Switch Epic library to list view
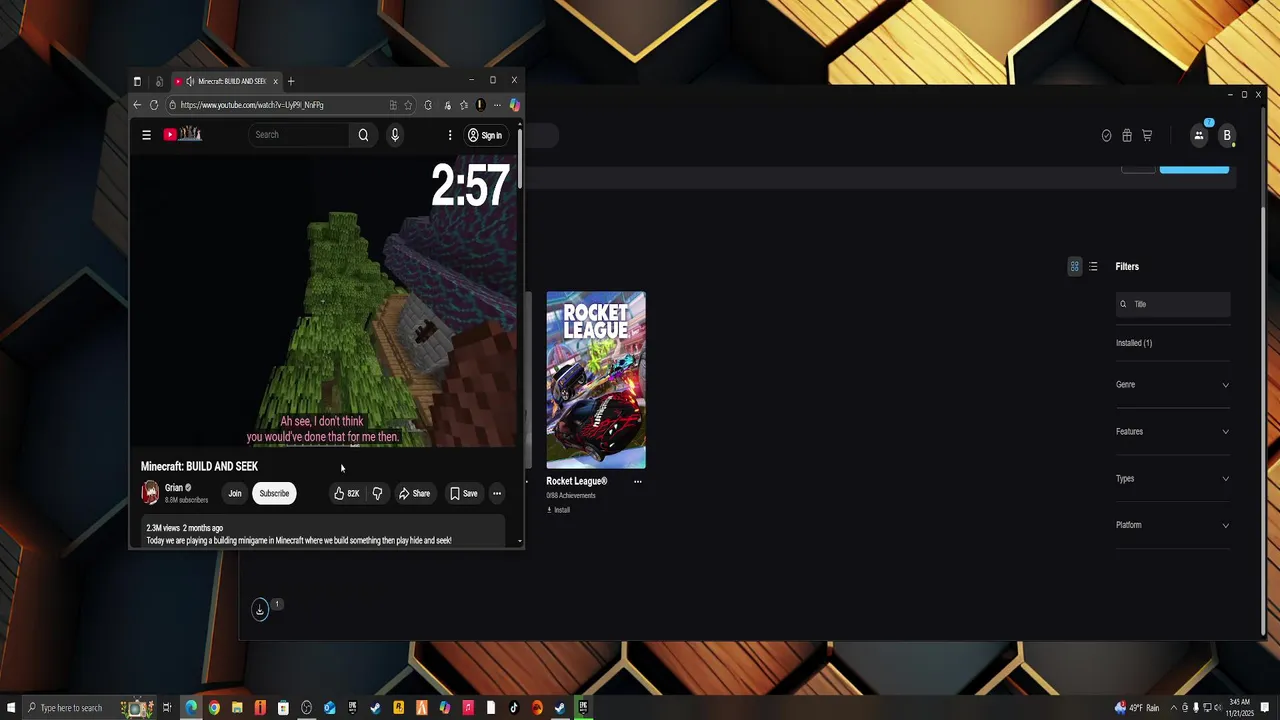This screenshot has width=1280, height=720. click(x=1093, y=267)
